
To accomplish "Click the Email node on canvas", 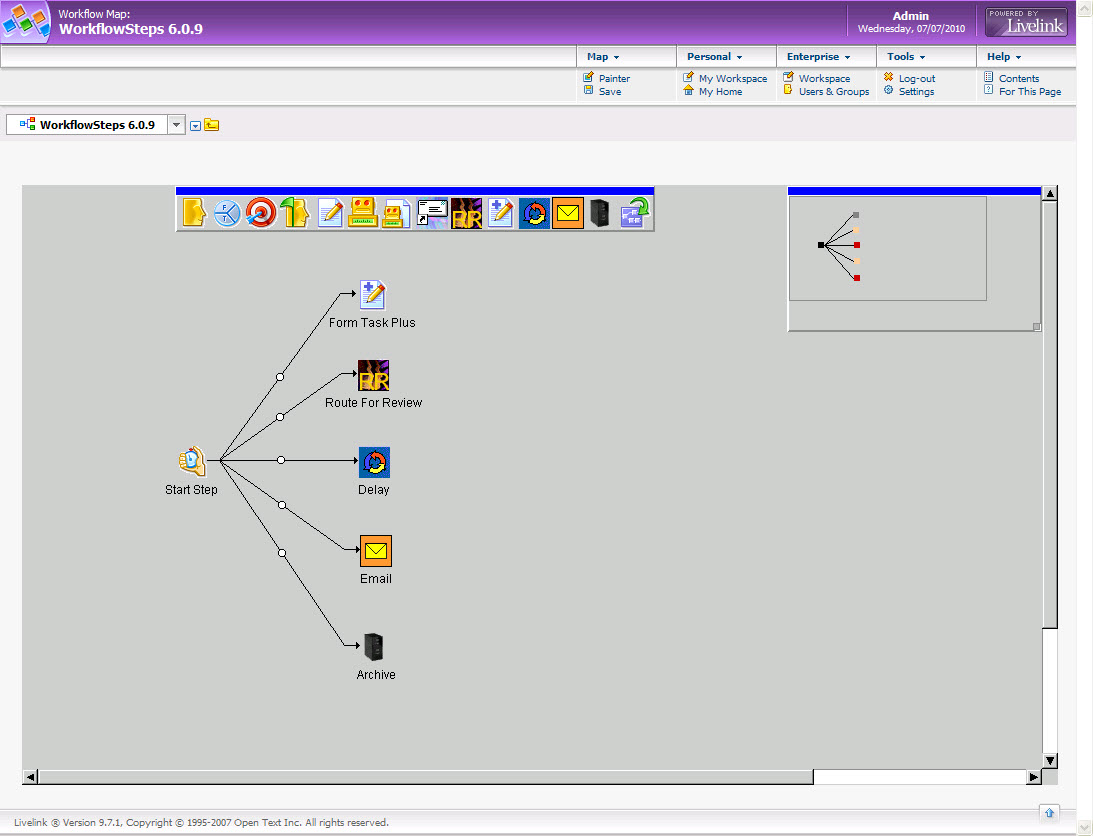I will 376,551.
